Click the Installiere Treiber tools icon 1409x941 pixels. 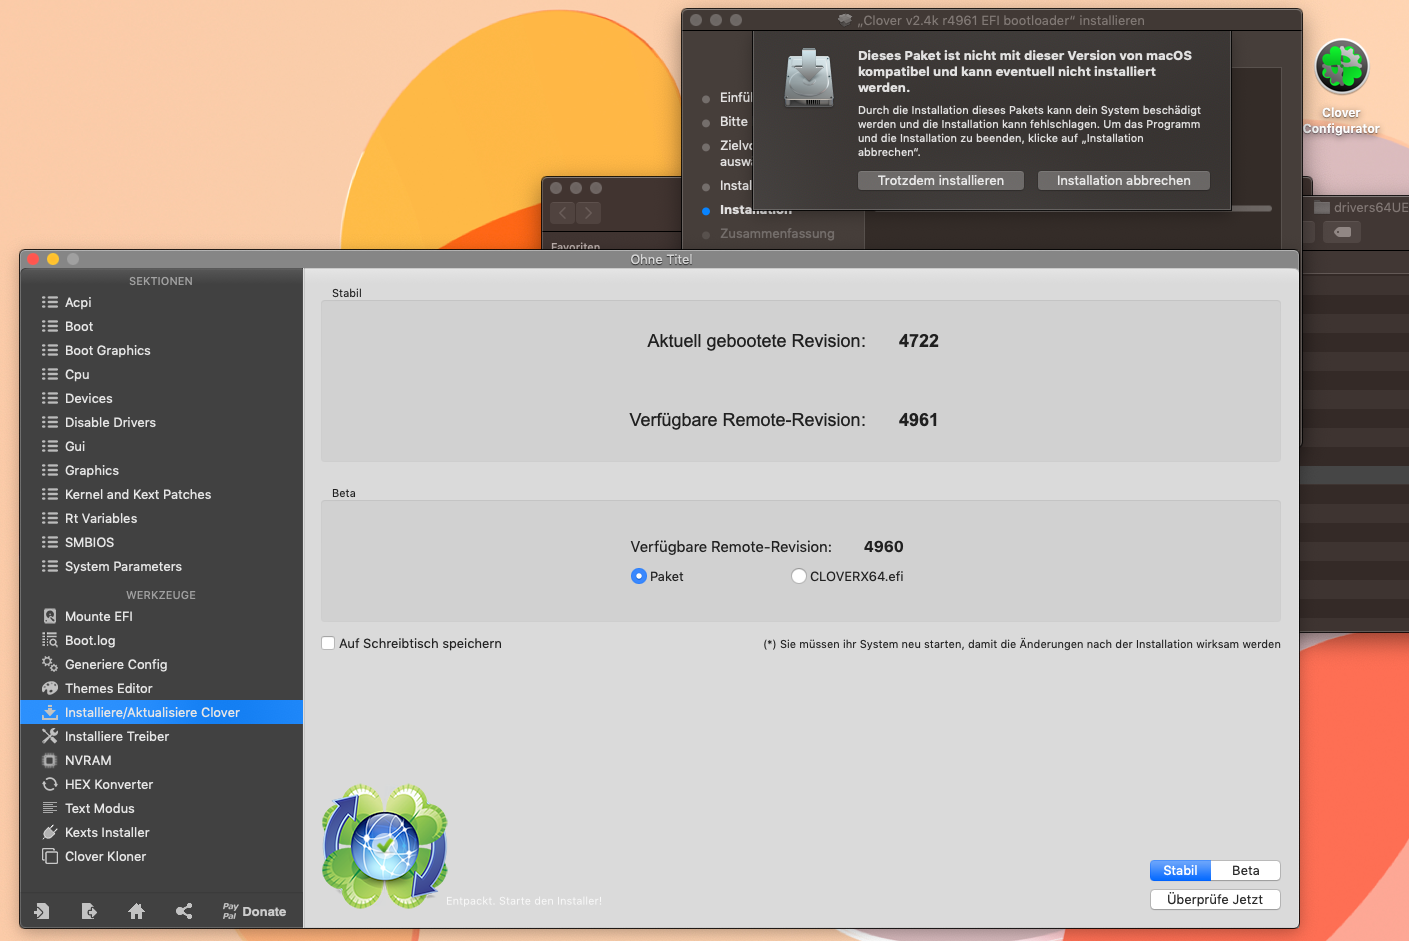coord(50,736)
